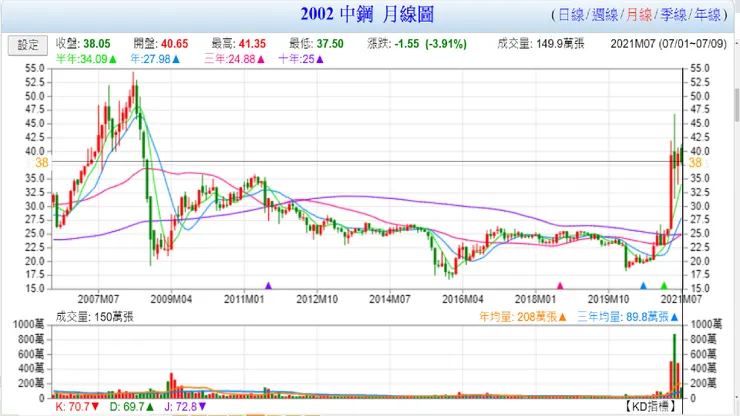Switch to 季線 quarterly chart
This screenshot has height=416, width=740.
(673, 15)
